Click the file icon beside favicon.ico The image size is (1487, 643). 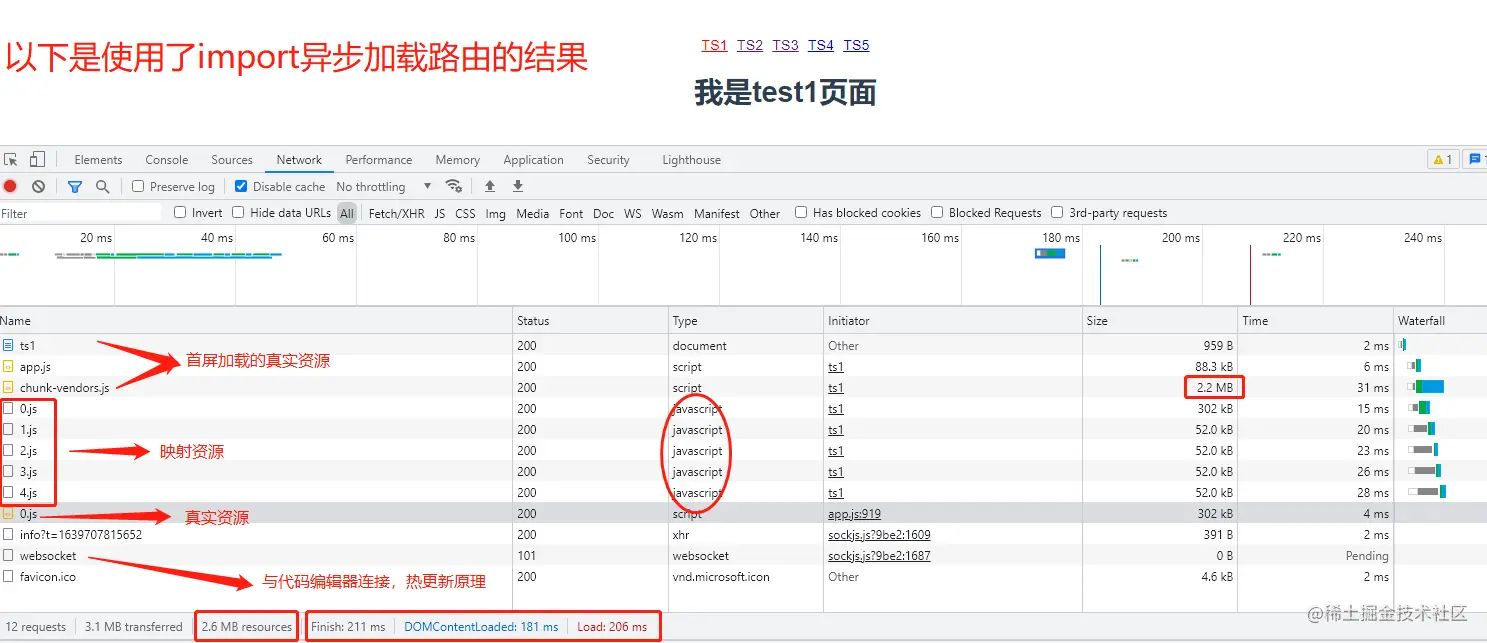(x=8, y=577)
